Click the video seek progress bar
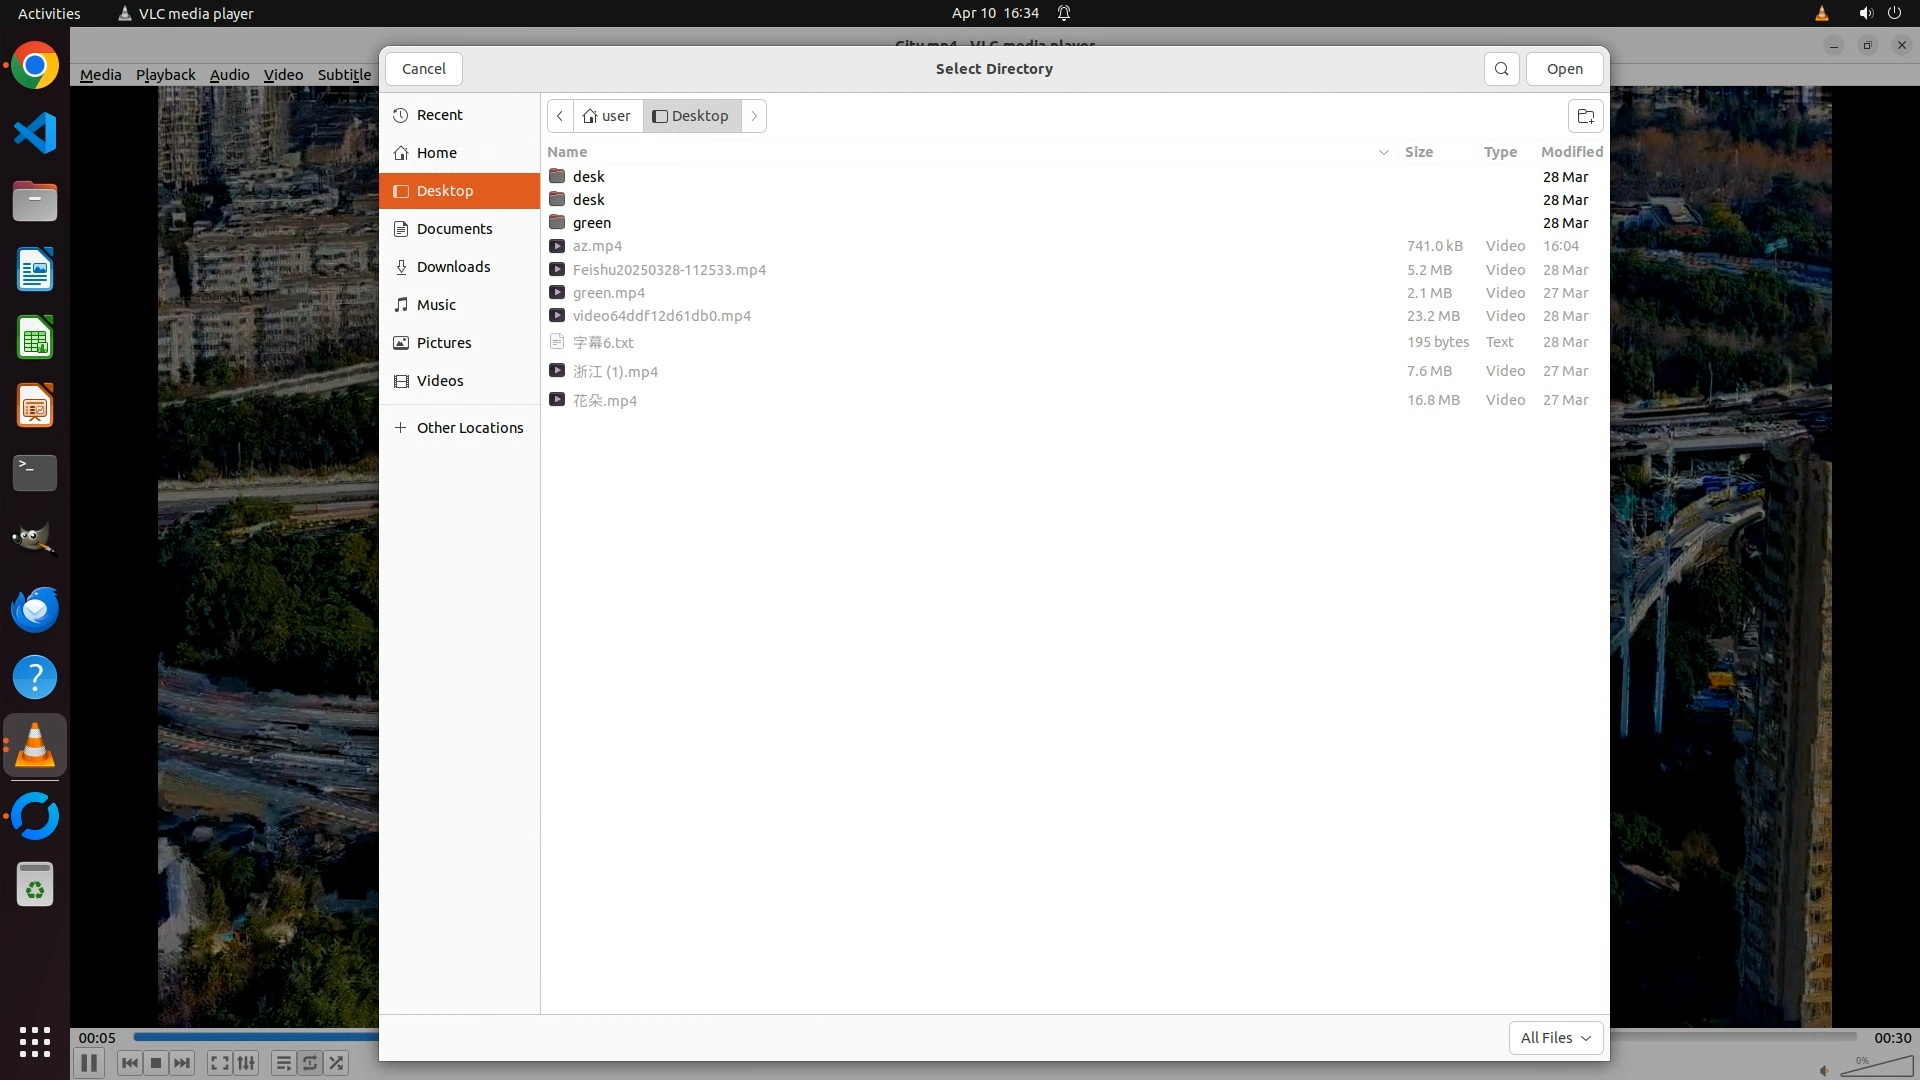This screenshot has width=1920, height=1080. click(255, 1037)
